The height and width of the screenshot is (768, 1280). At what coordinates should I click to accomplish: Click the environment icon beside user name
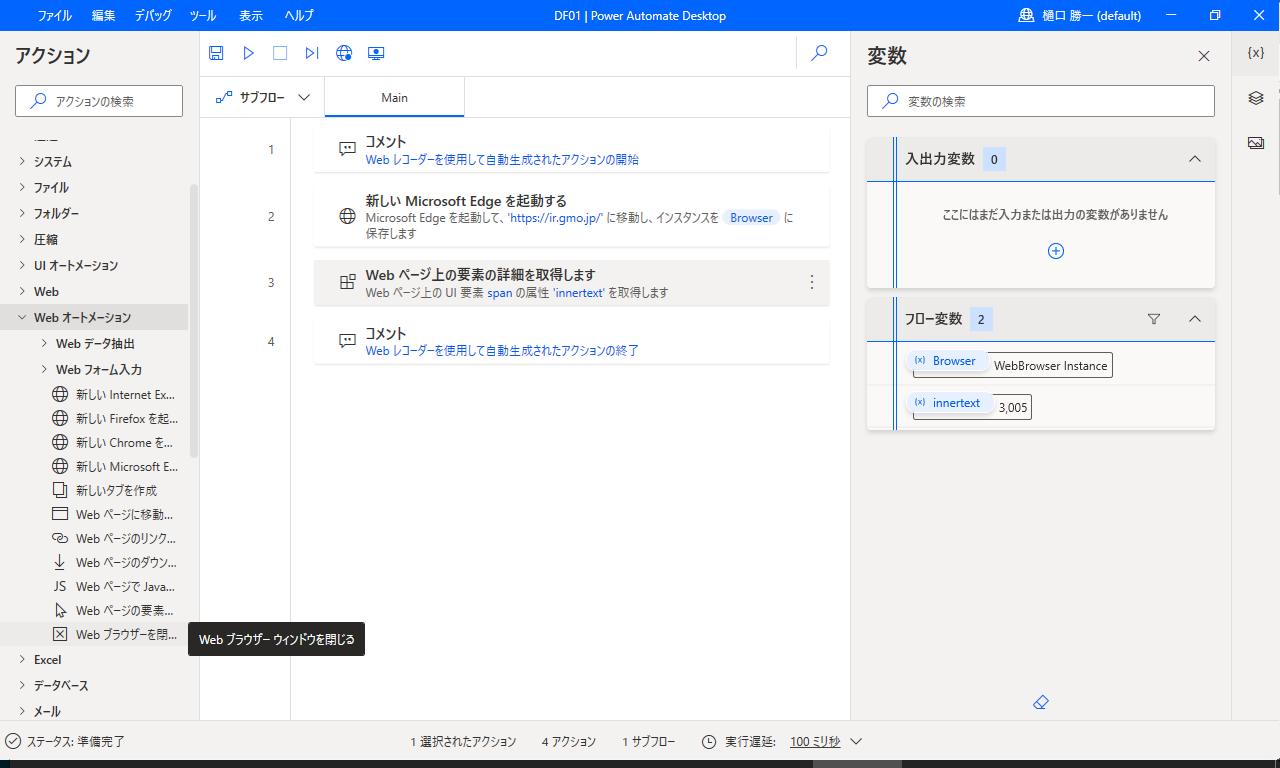(1026, 15)
